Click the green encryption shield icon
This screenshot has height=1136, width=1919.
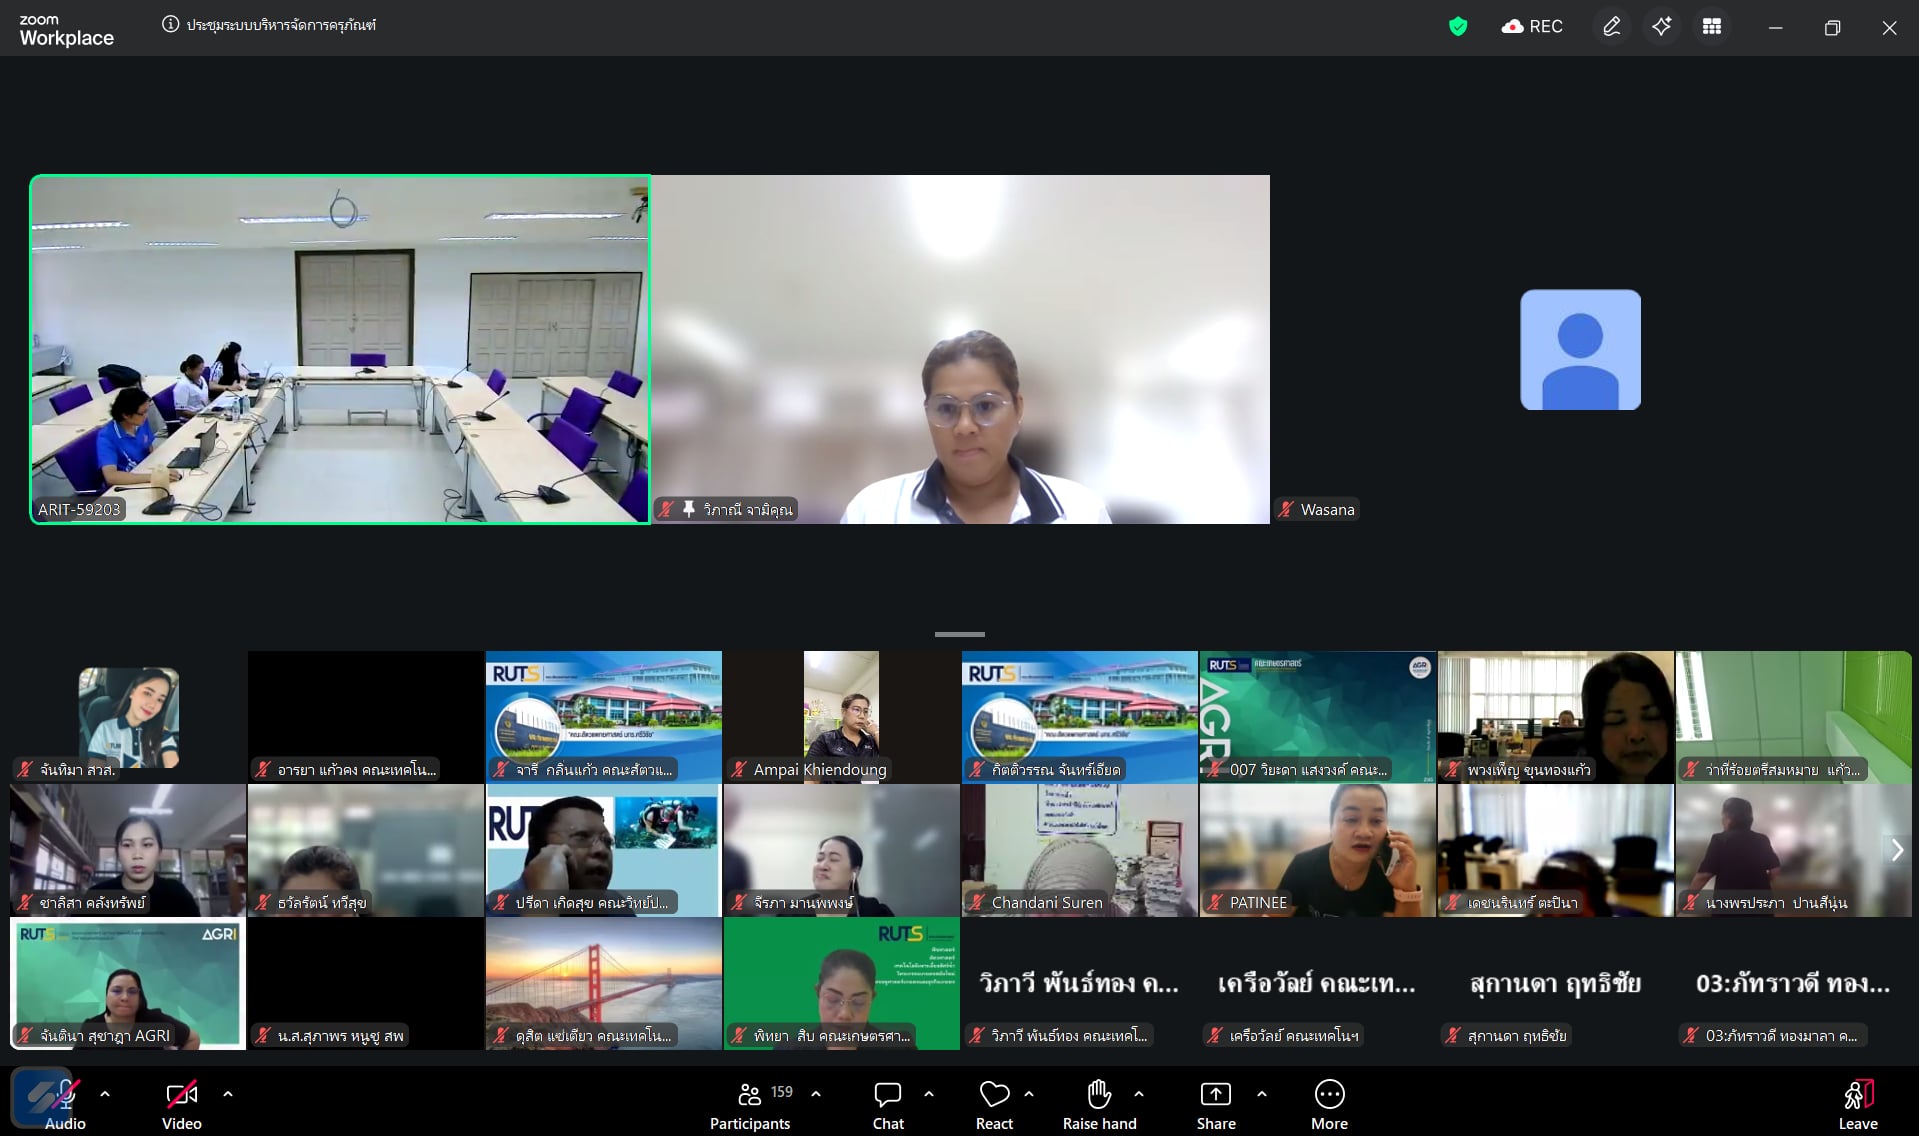pos(1458,27)
